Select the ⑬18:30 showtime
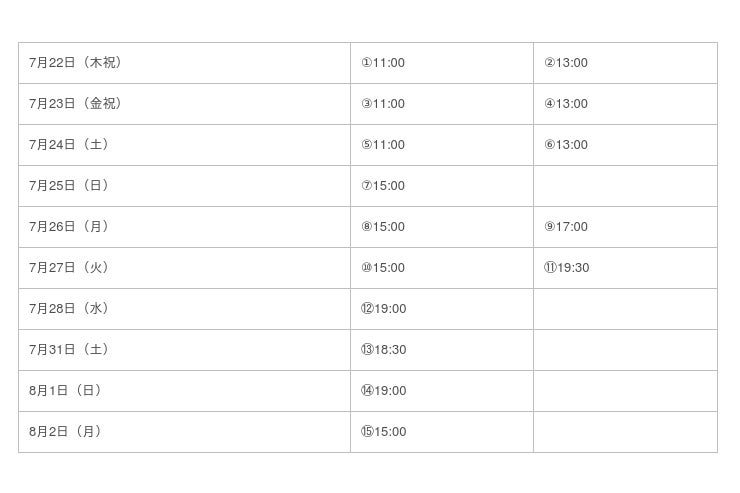Viewport: 740px width, 493px height. (384, 350)
